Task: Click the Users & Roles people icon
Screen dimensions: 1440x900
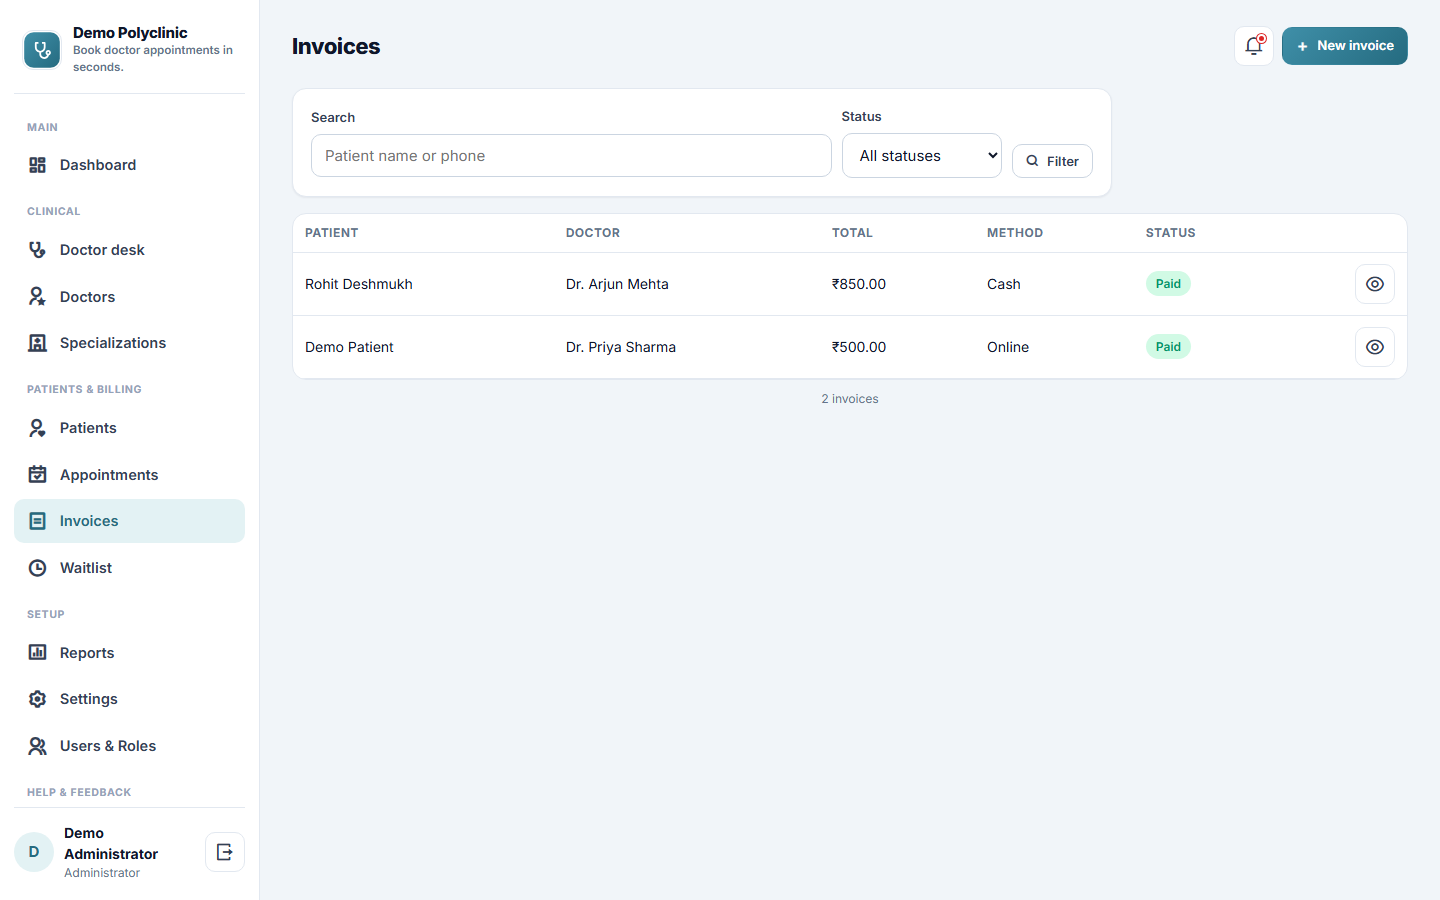Action: [37, 746]
